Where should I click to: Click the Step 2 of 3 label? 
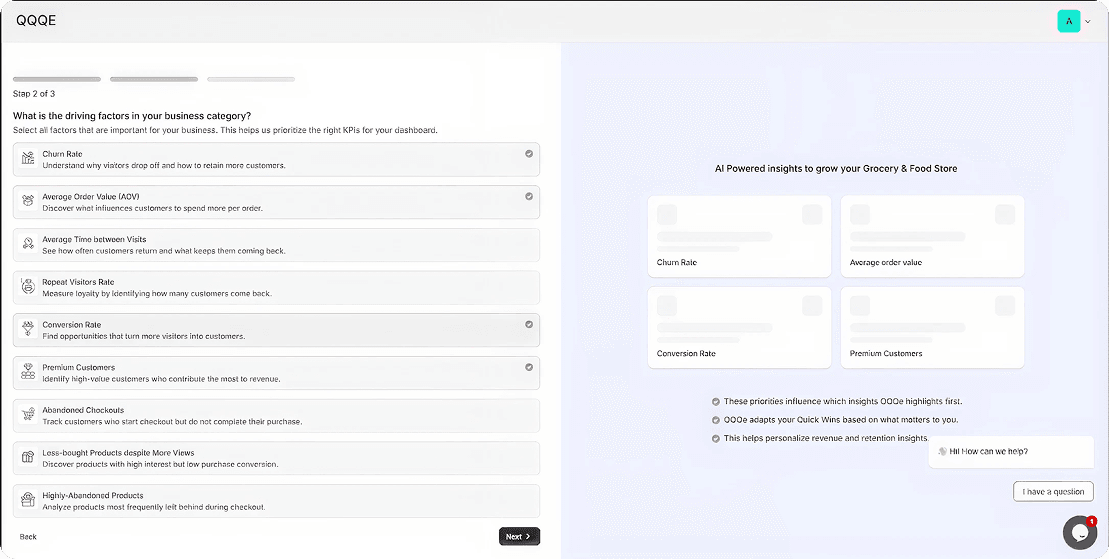coord(34,93)
